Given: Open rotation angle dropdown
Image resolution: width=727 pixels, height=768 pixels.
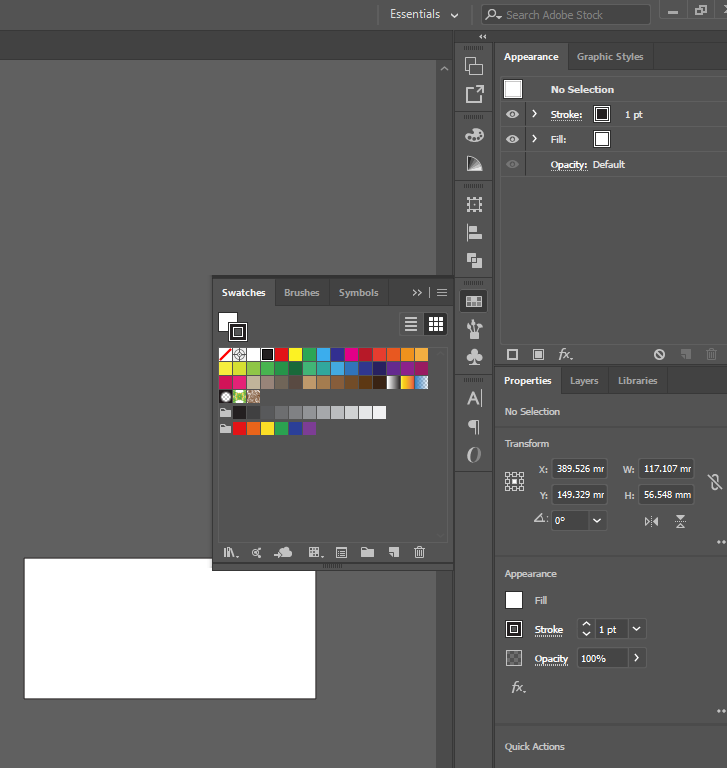Looking at the screenshot, I should coord(597,521).
